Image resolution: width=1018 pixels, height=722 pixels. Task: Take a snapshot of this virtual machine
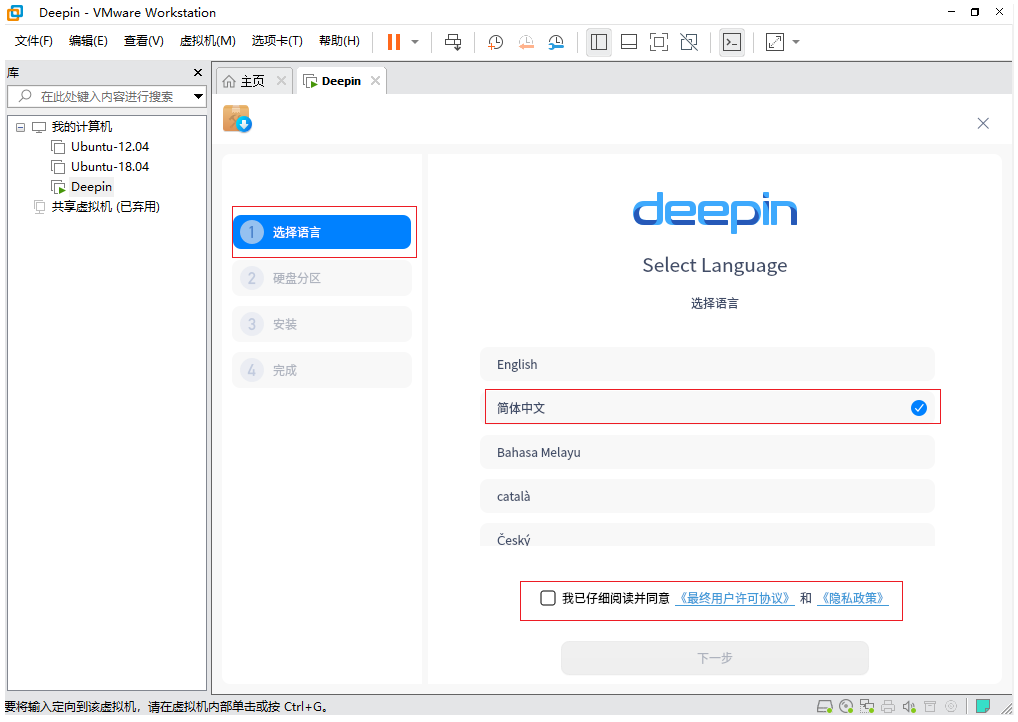(x=495, y=42)
